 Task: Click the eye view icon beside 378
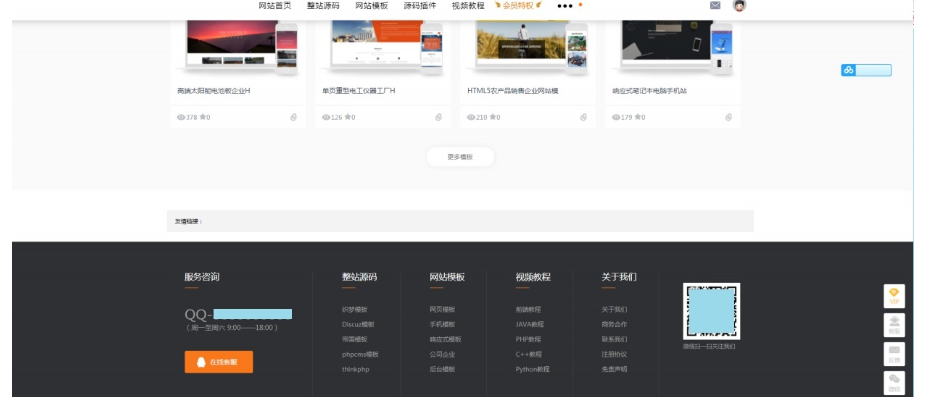pos(181,117)
